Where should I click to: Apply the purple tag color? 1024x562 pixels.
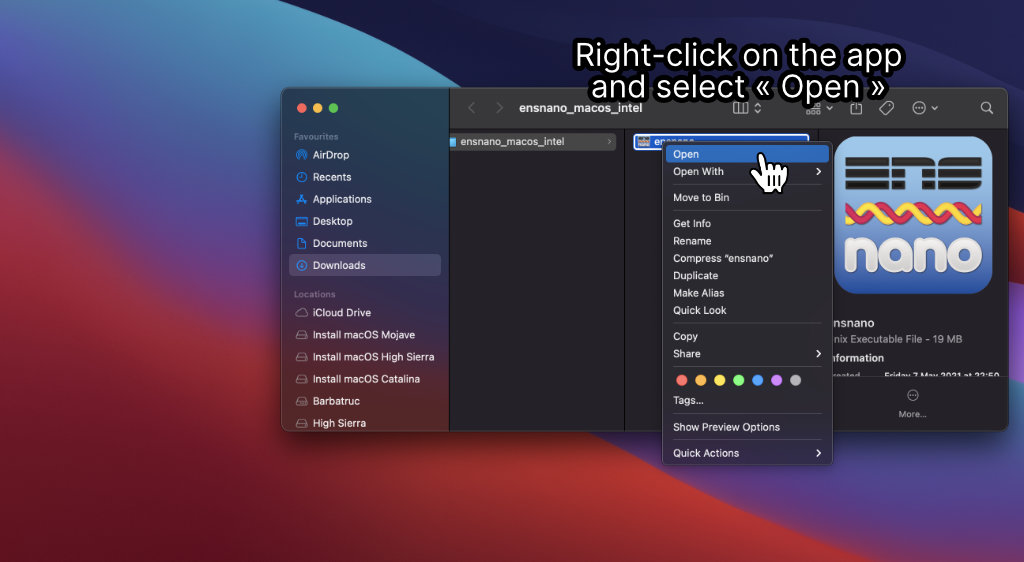(x=776, y=381)
